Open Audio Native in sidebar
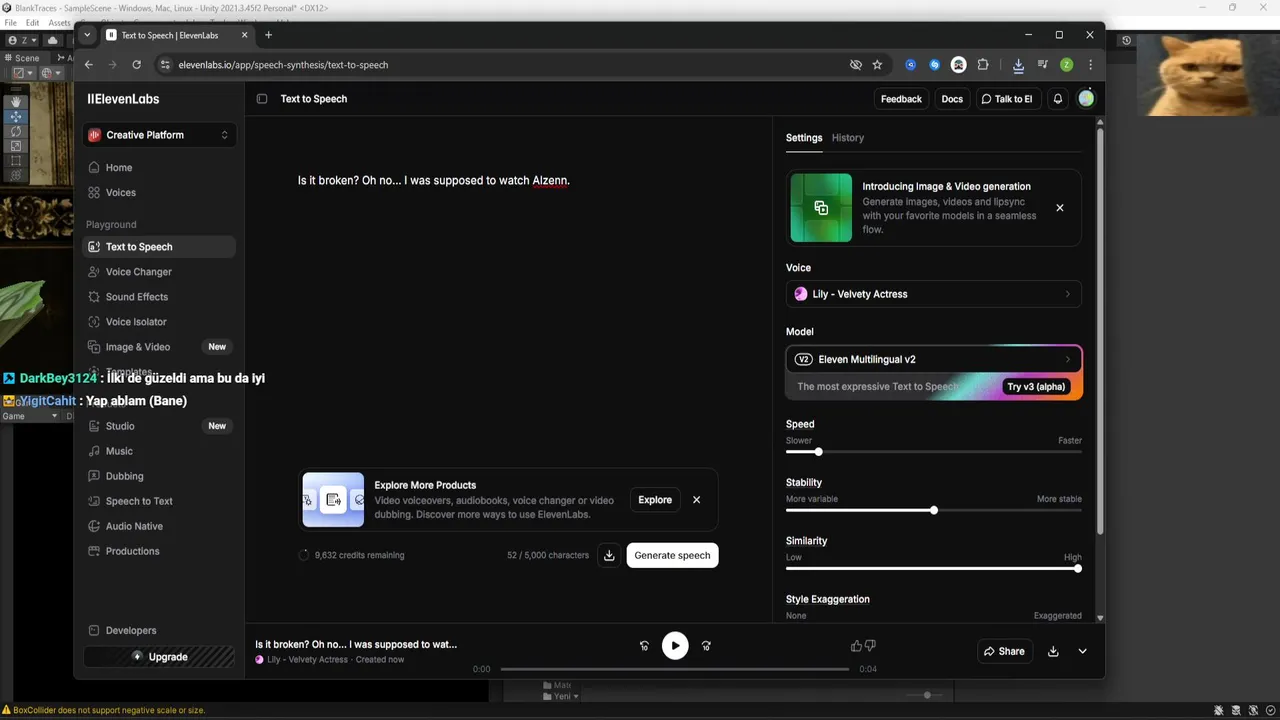1280x720 pixels. [x=159, y=526]
